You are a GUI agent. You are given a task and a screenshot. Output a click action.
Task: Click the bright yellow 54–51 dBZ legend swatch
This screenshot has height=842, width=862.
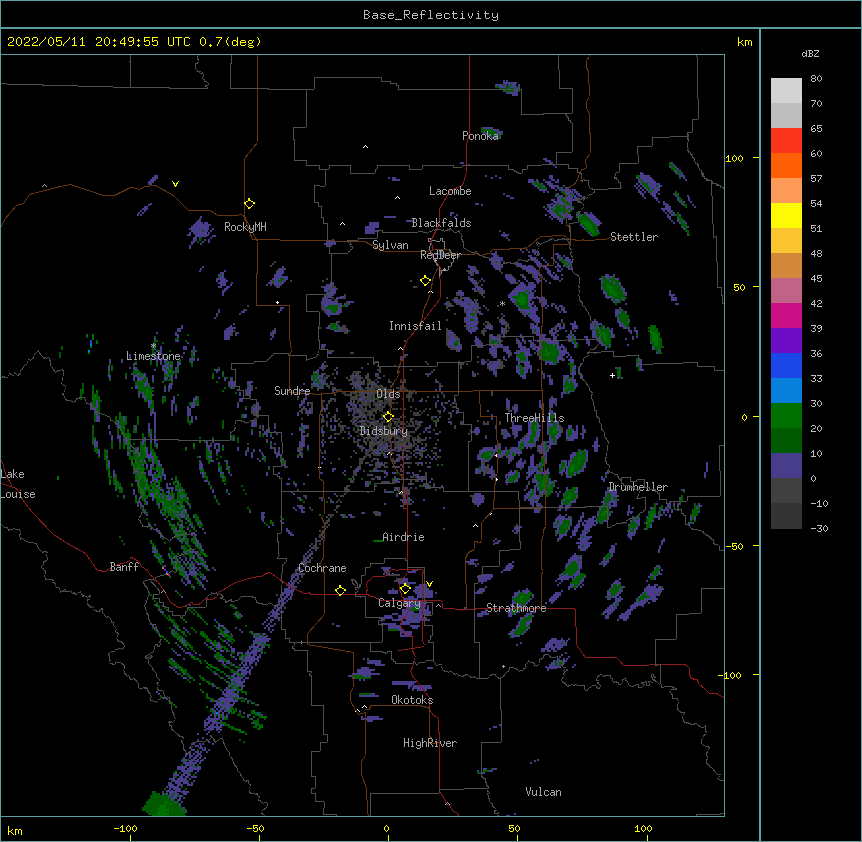point(786,215)
